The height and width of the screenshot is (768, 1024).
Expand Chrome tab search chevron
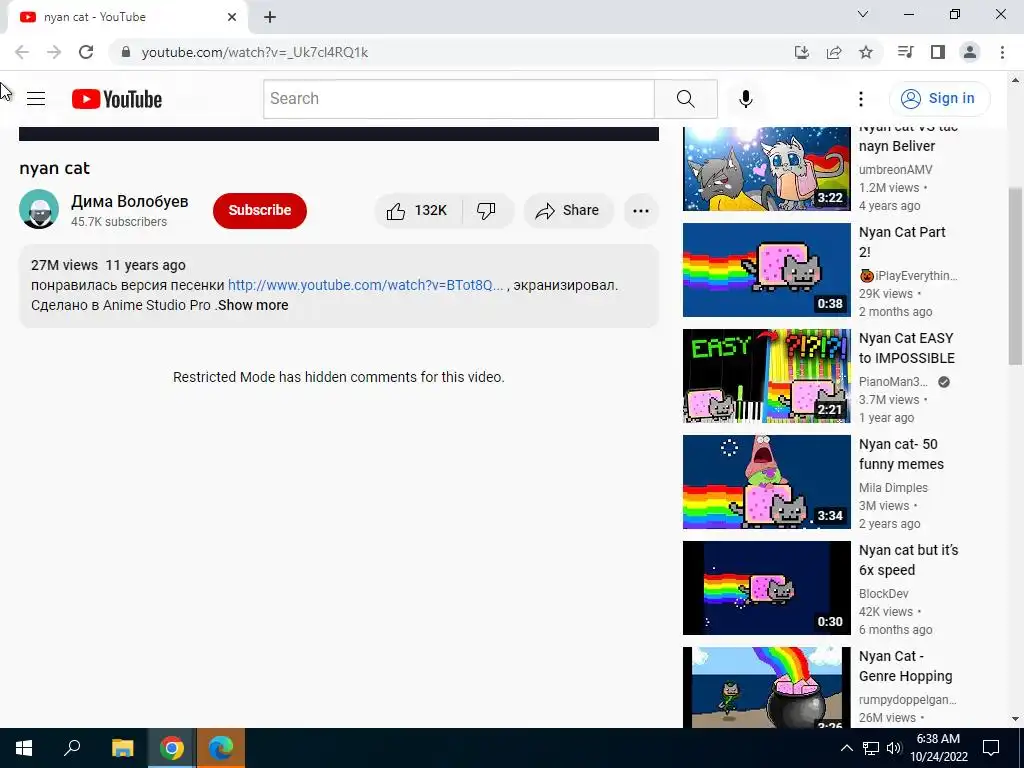point(863,14)
